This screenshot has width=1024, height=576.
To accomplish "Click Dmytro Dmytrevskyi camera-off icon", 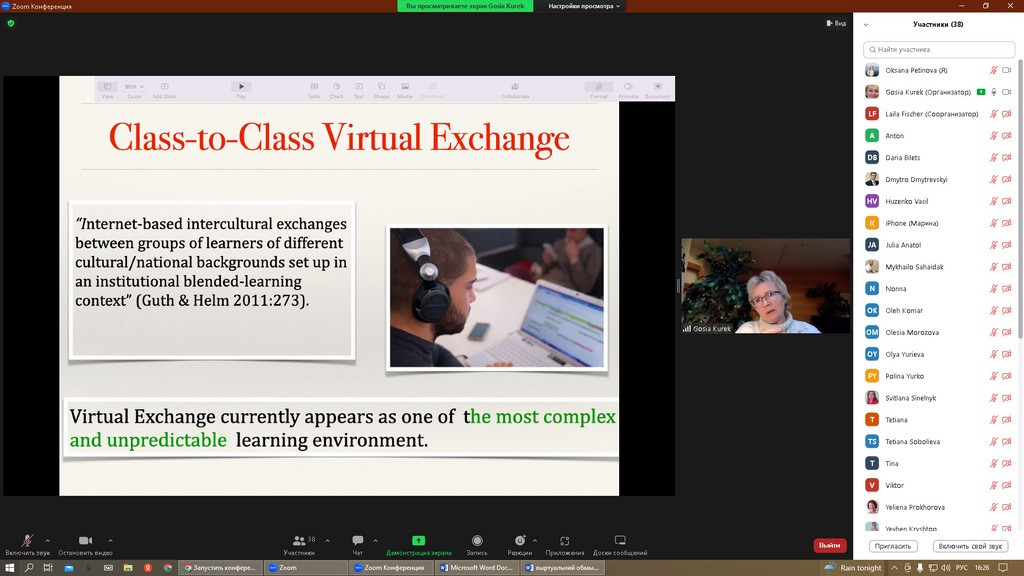I will coord(1006,180).
